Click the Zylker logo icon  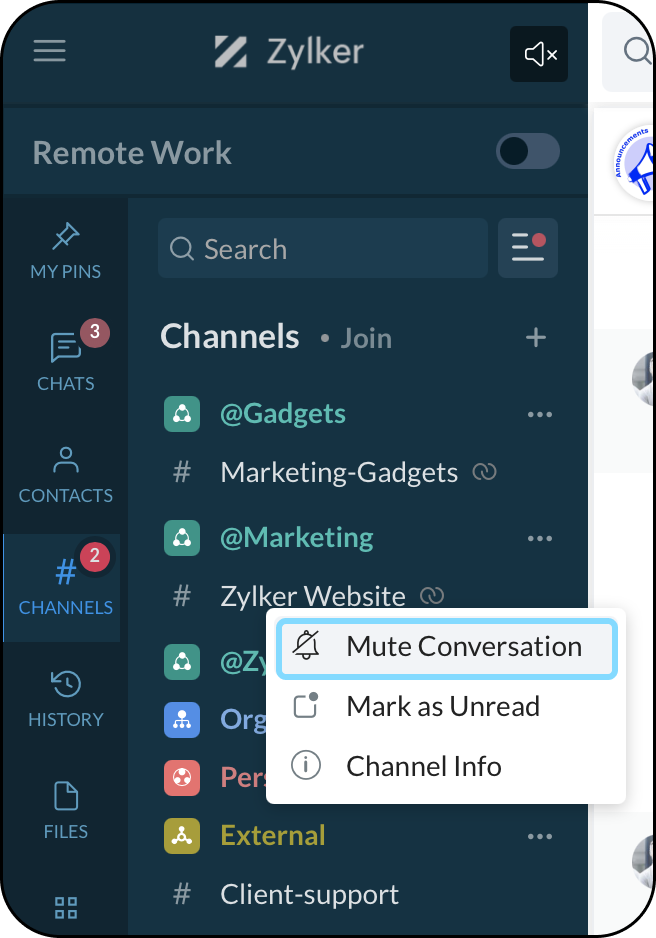coord(231,51)
